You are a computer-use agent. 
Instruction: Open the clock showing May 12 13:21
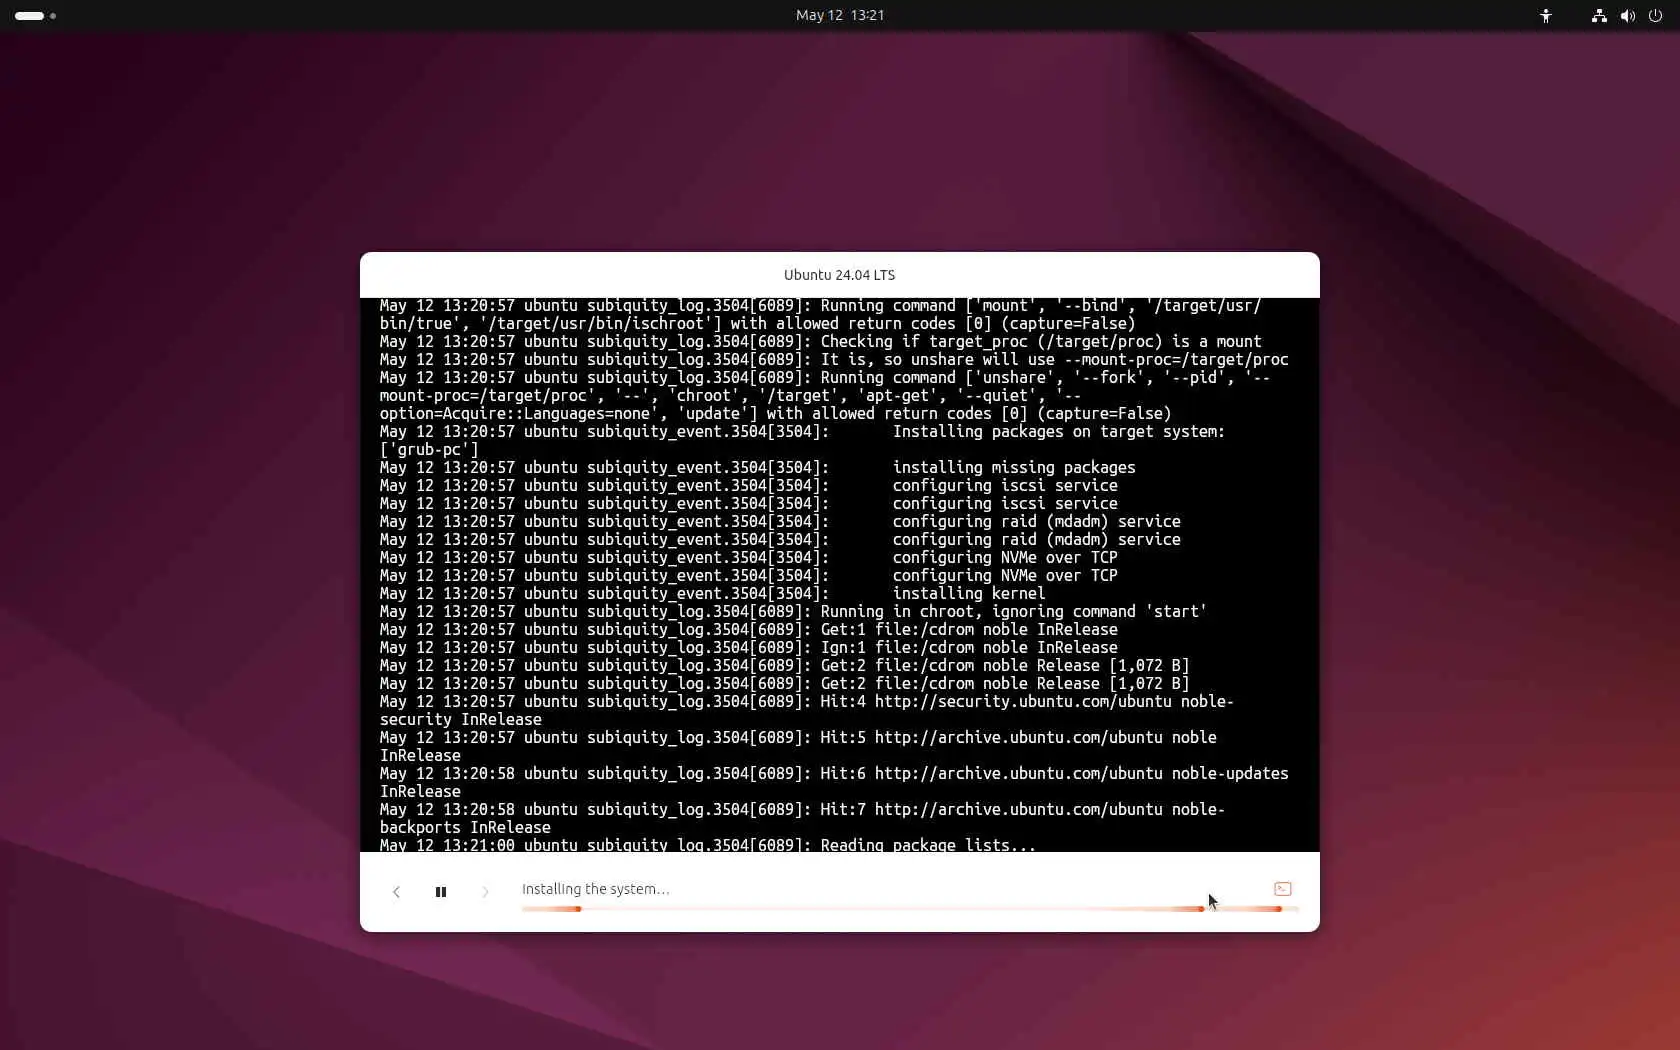[x=840, y=15]
